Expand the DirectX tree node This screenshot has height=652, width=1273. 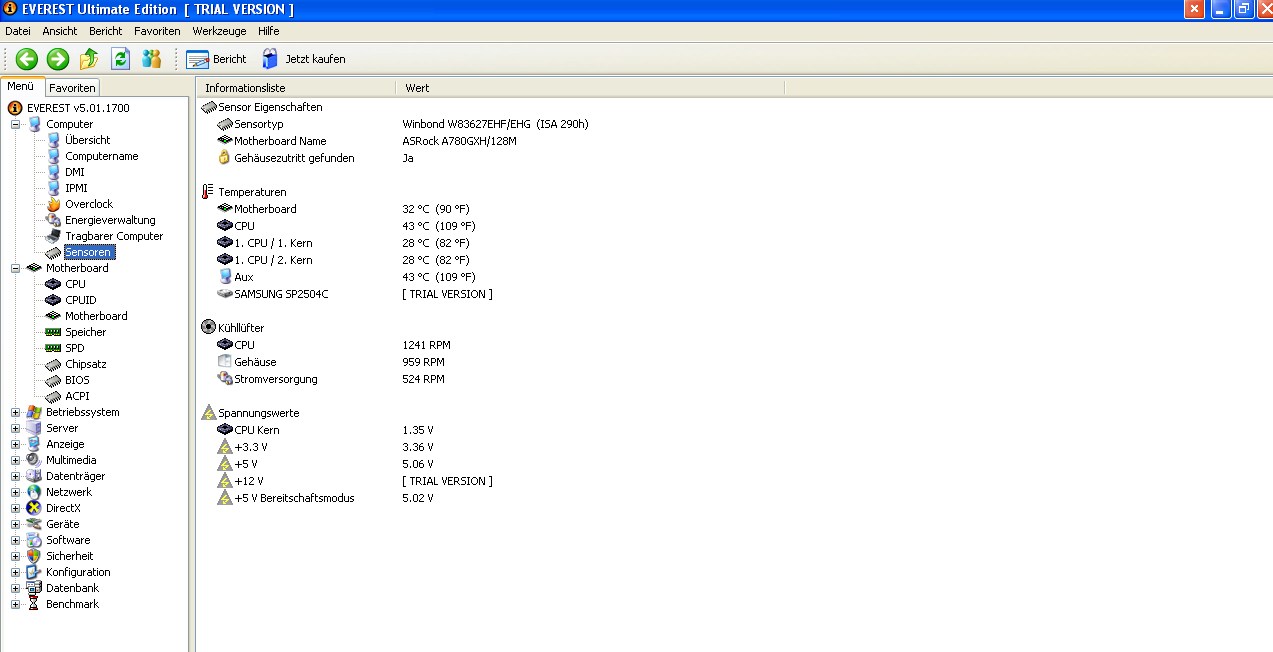16,508
